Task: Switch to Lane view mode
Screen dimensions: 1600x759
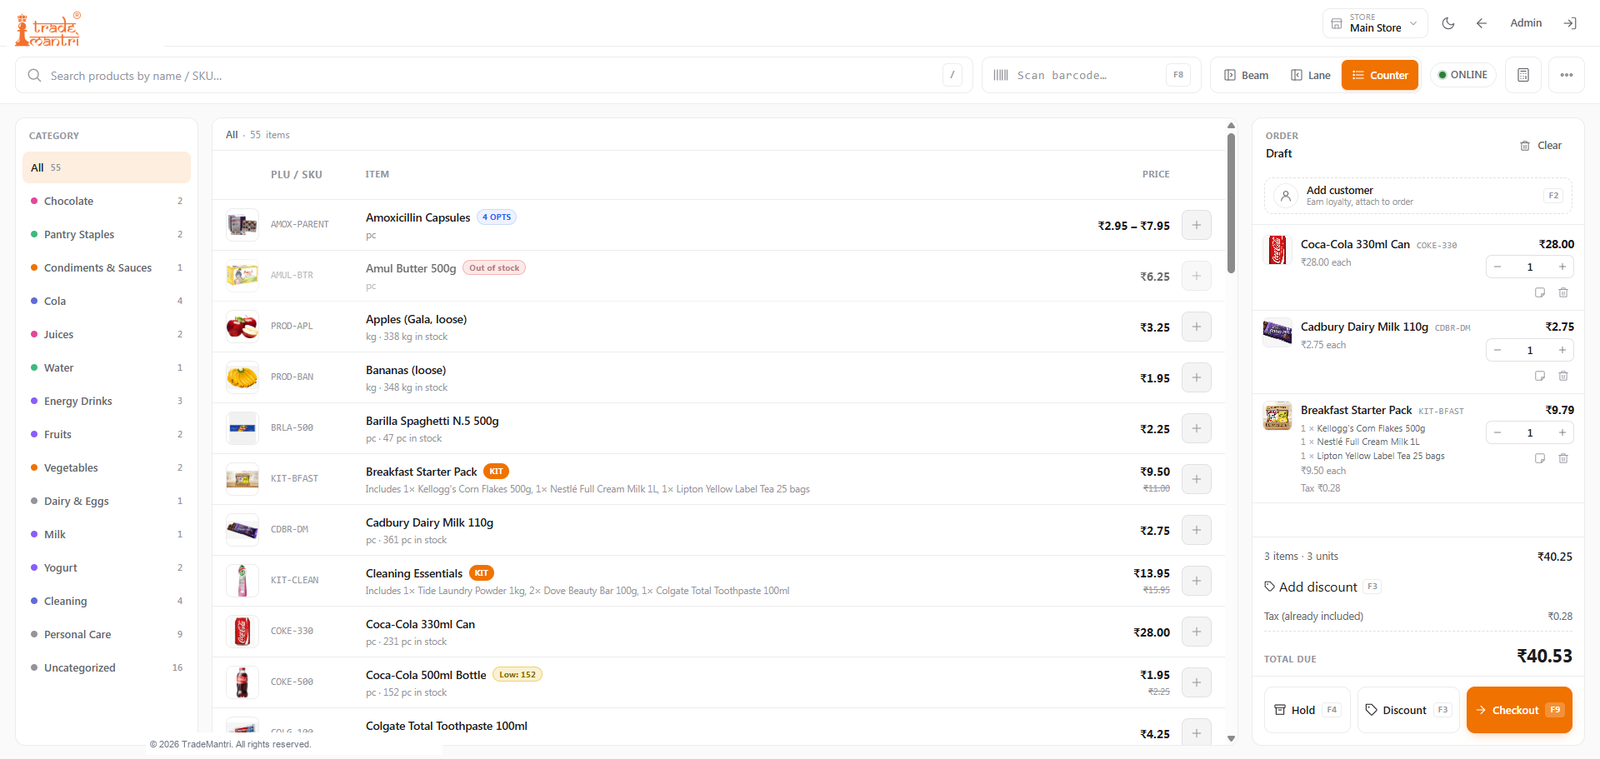Action: click(x=1310, y=75)
